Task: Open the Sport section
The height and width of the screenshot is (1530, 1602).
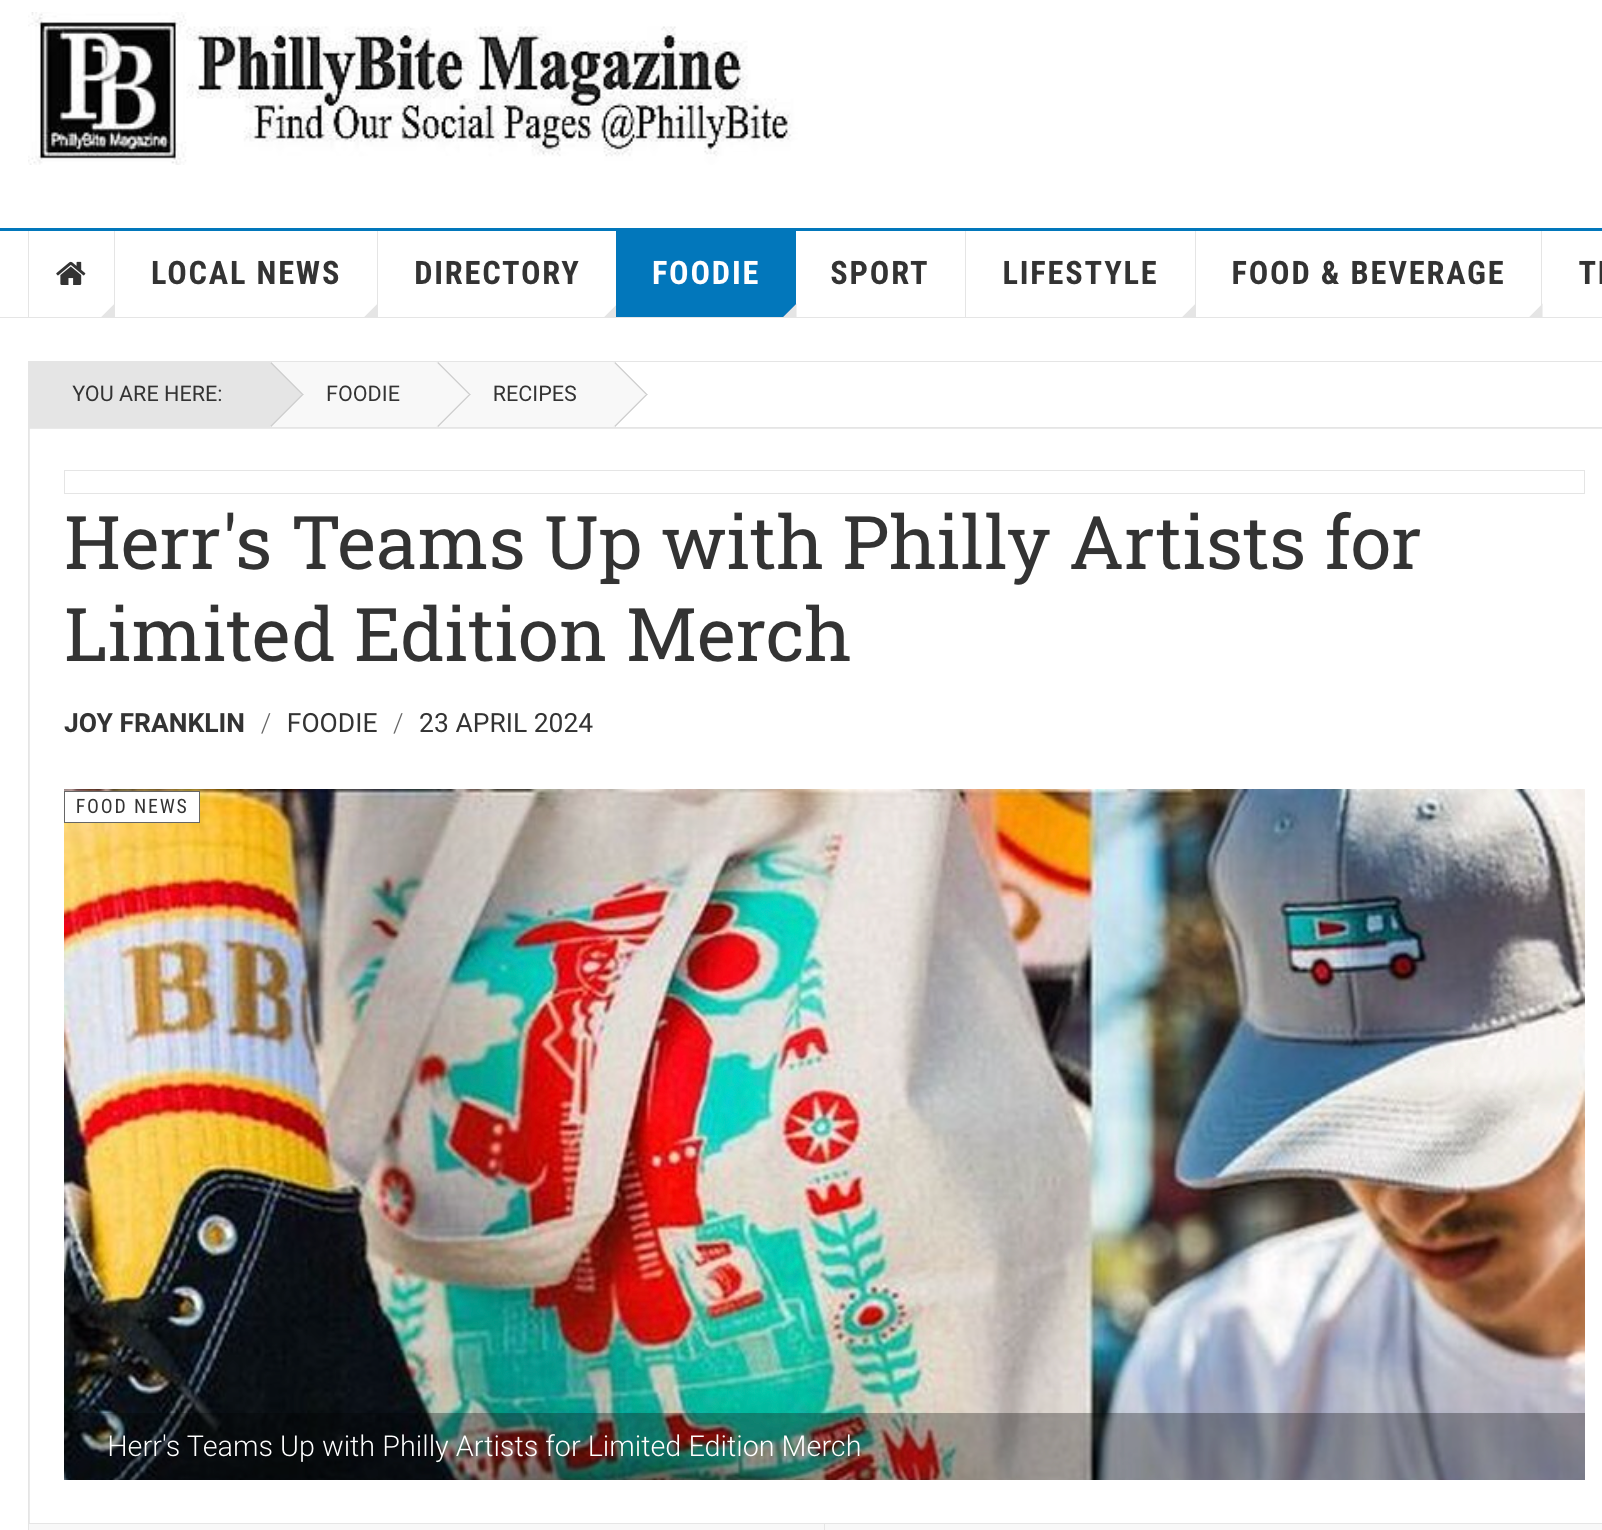Action: click(879, 273)
